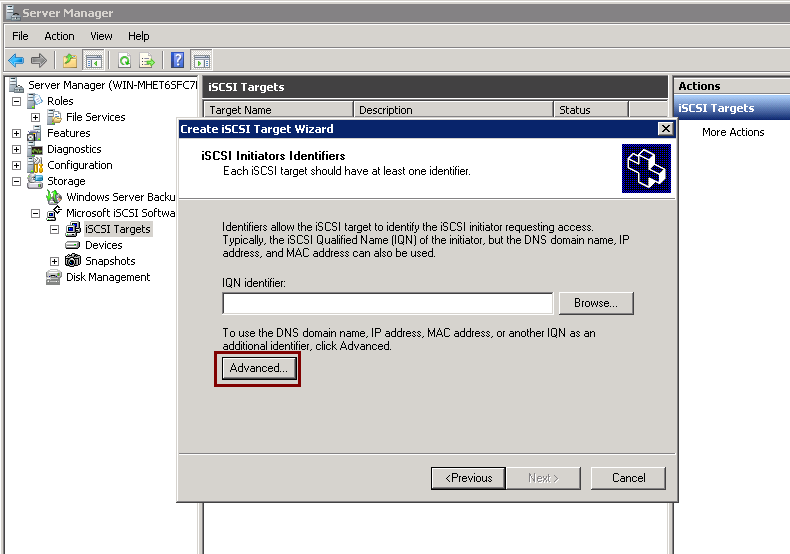The image size is (790, 554).
Task: Click the Show/Hide Console Tree icon
Action: tap(94, 60)
